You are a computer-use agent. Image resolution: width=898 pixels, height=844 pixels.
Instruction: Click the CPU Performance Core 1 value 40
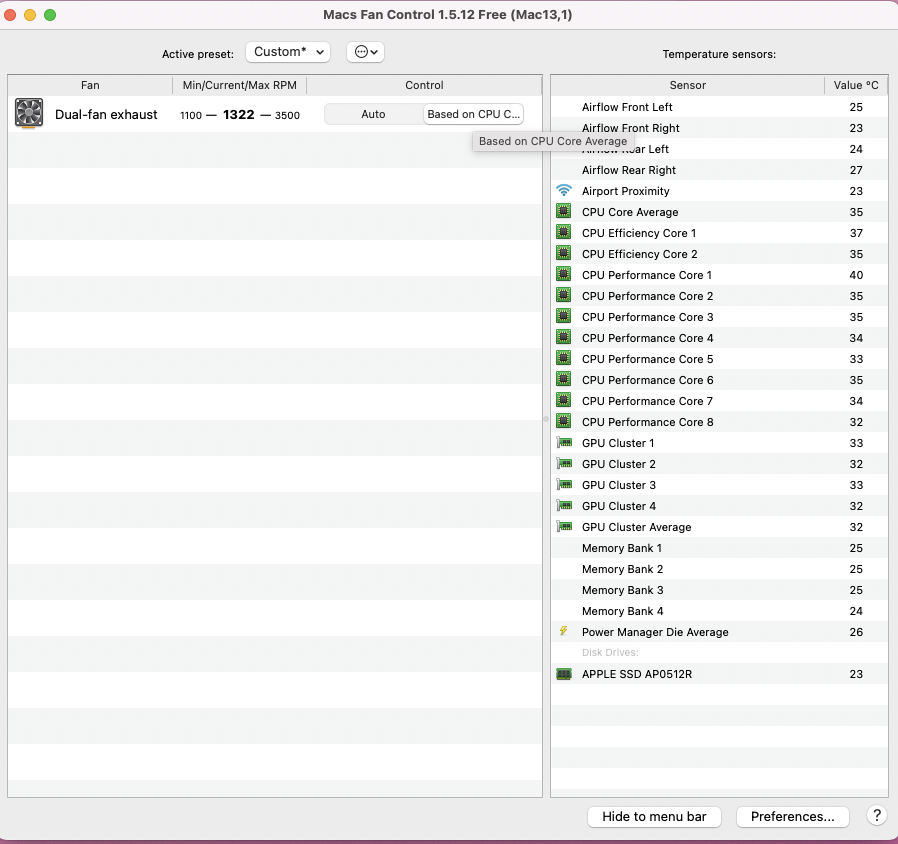(856, 275)
